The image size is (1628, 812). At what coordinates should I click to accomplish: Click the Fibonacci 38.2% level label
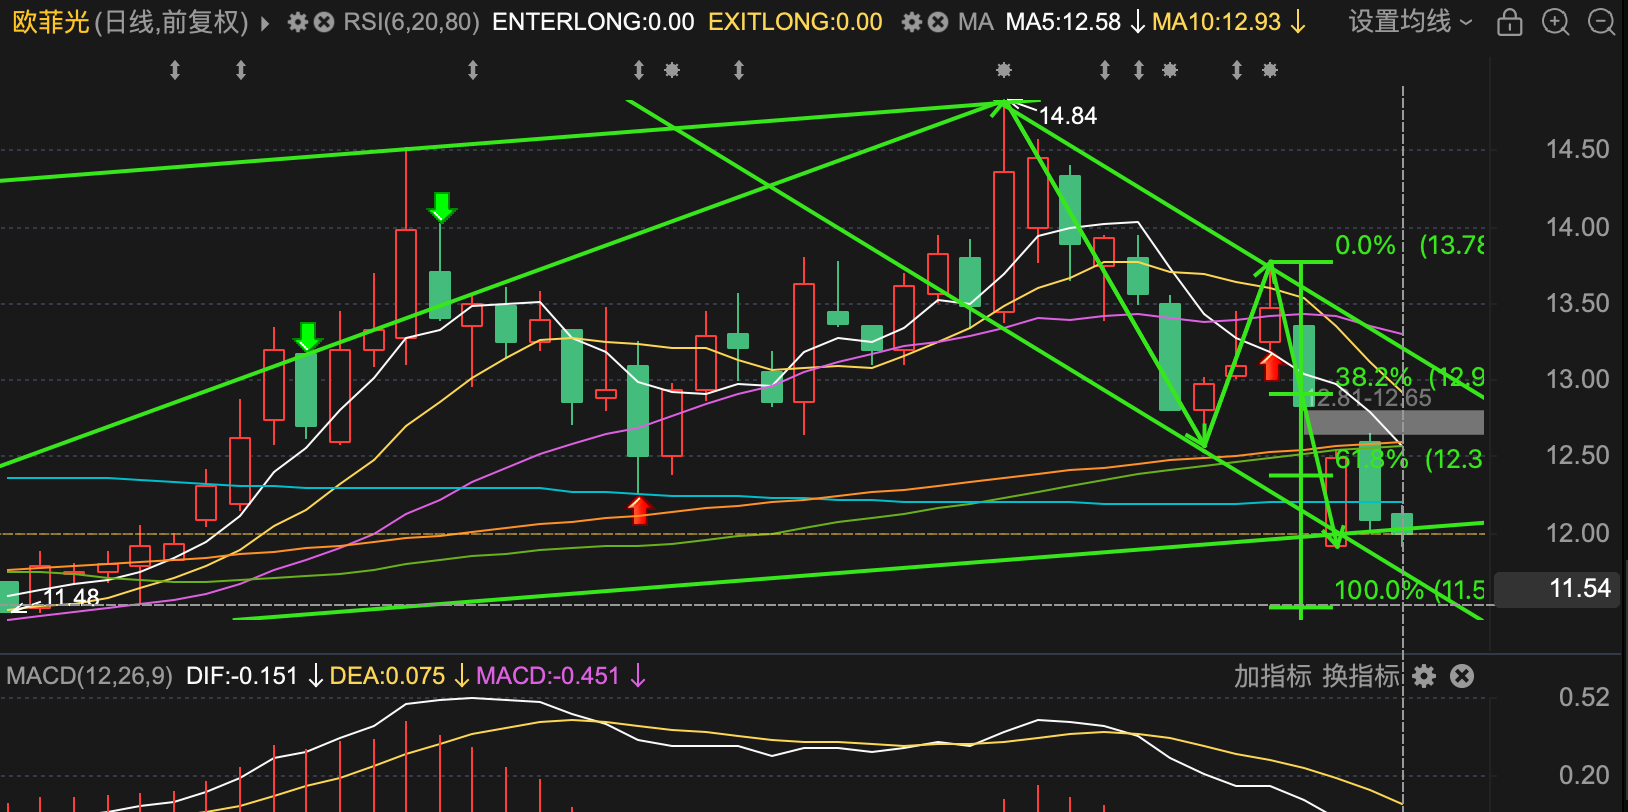(1374, 377)
